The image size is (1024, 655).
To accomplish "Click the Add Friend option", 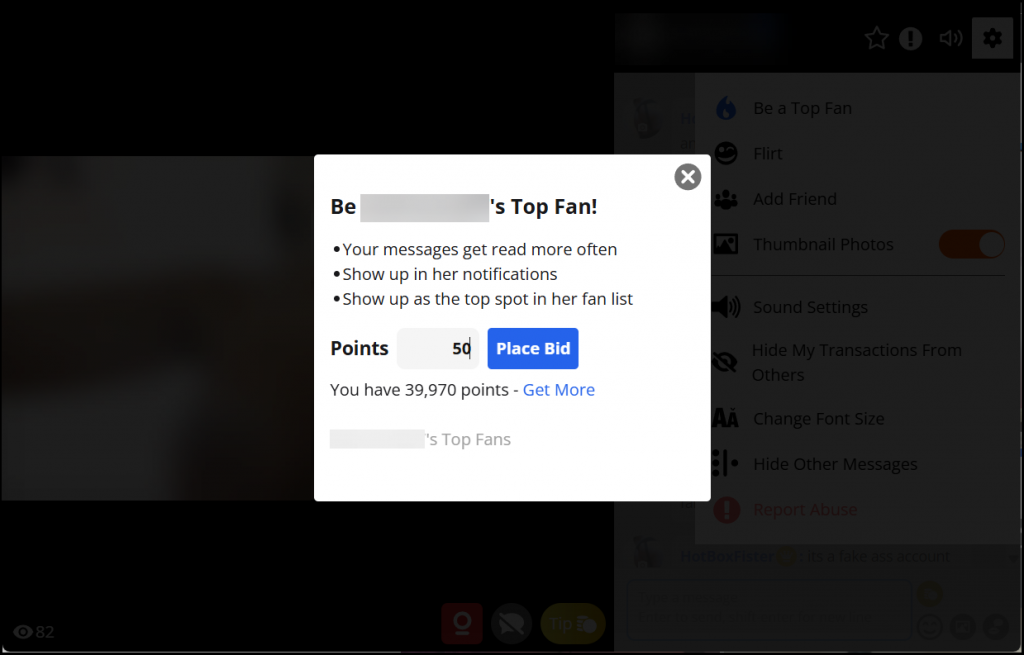I will click(794, 199).
